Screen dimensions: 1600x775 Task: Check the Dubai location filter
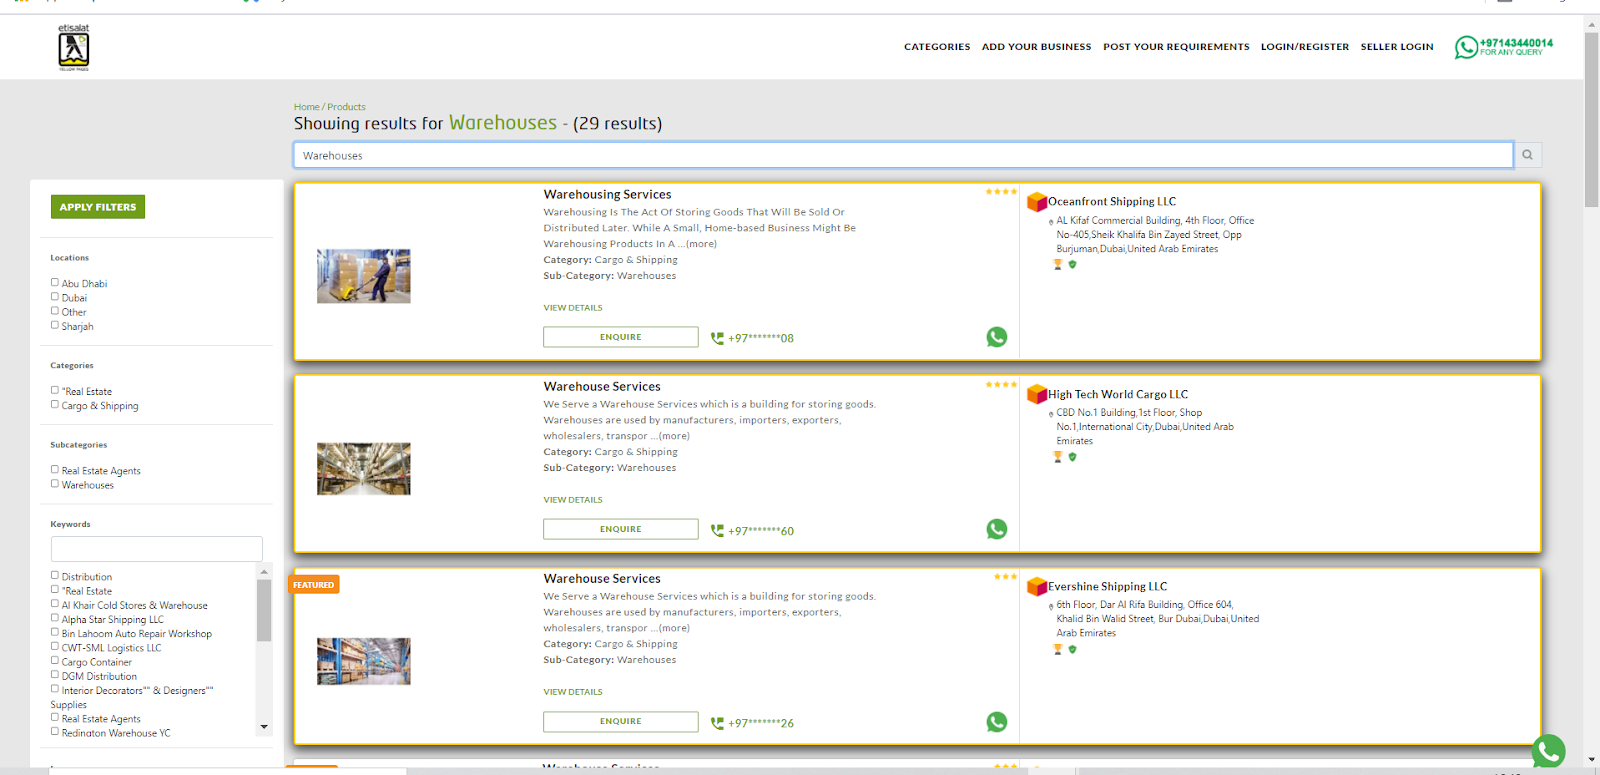[55, 296]
